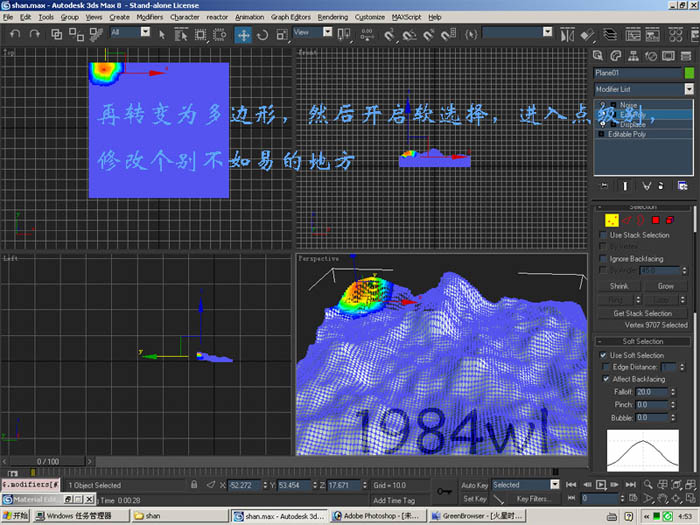
Task: Click the Pin Stack icon
Action: click(604, 186)
